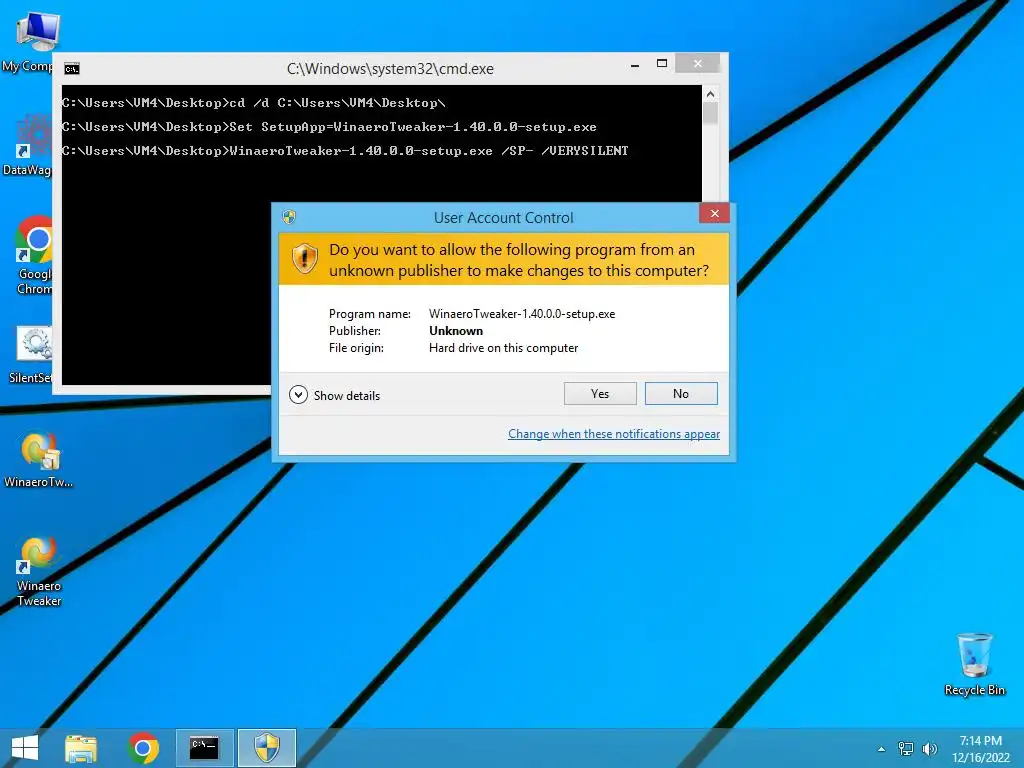Click program name WinaeroTweaker-1.40.0.0-setup.exe text
This screenshot has height=768, width=1024.
[522, 314]
